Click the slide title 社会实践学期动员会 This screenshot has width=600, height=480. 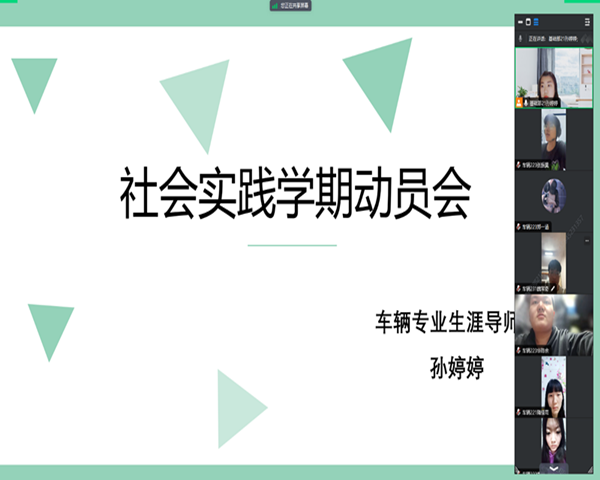[294, 194]
